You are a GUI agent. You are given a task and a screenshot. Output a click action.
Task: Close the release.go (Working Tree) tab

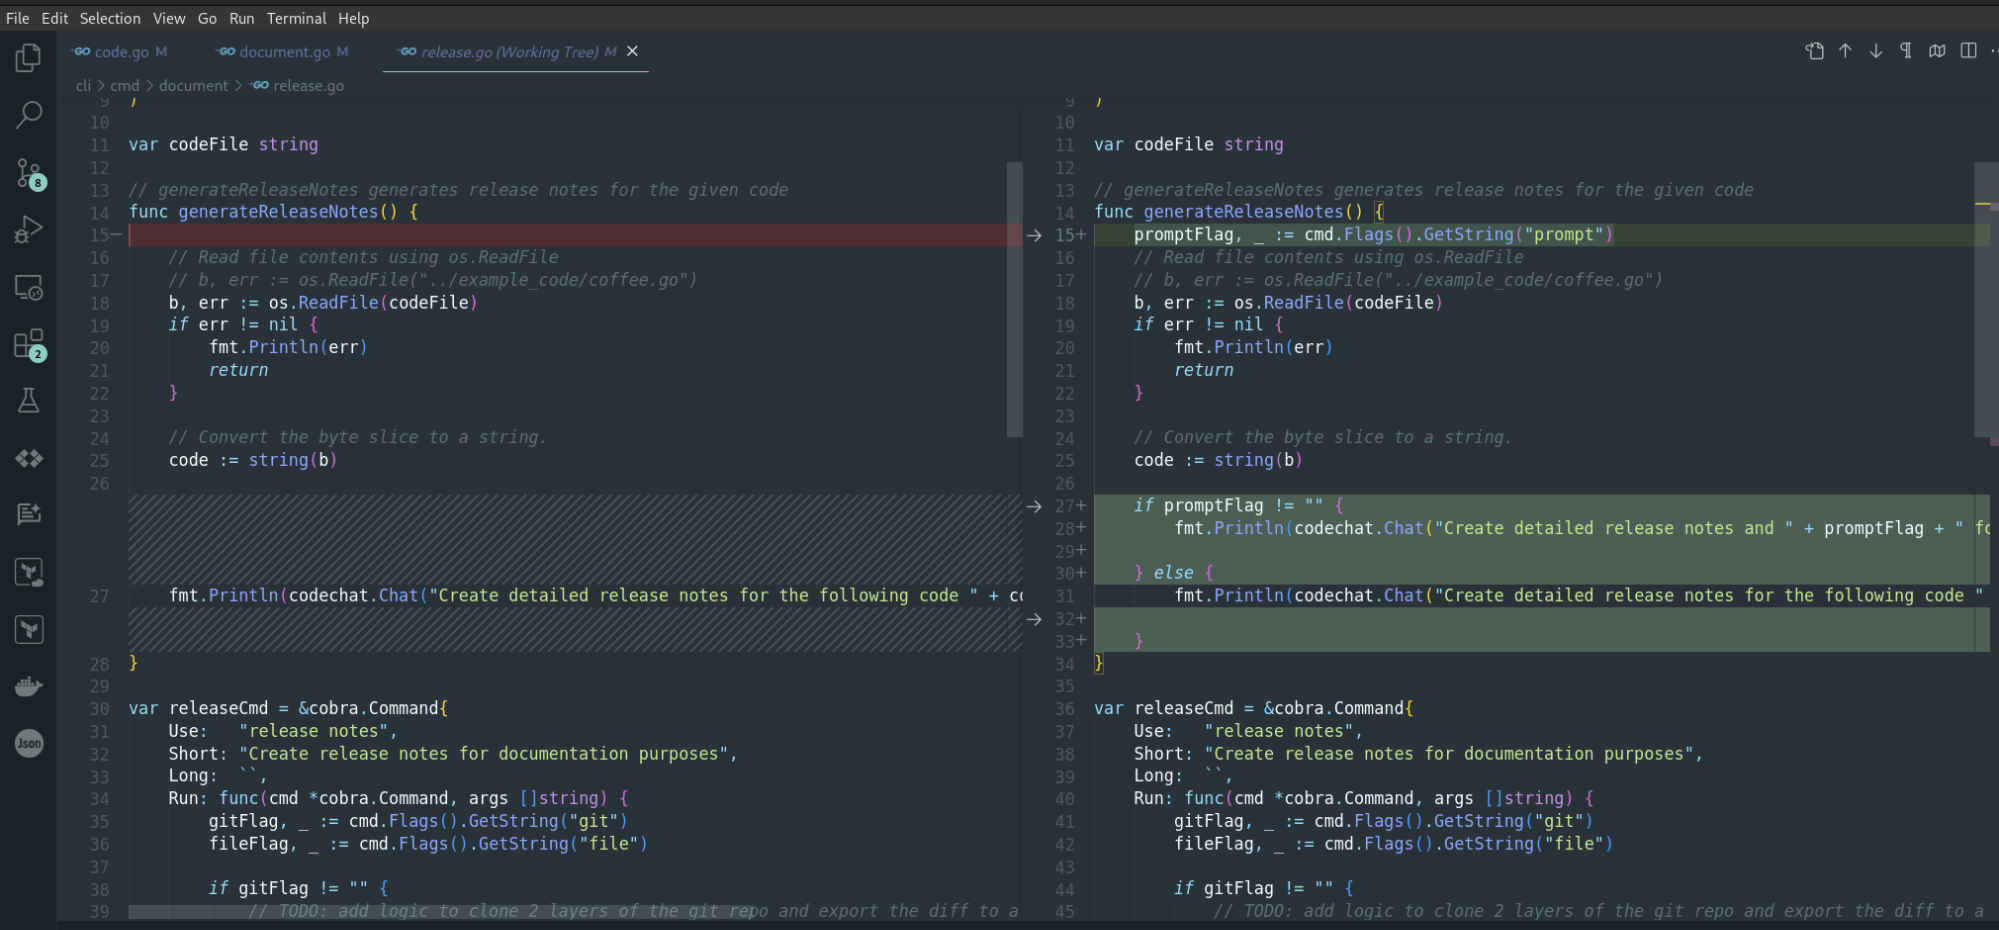coord(632,51)
